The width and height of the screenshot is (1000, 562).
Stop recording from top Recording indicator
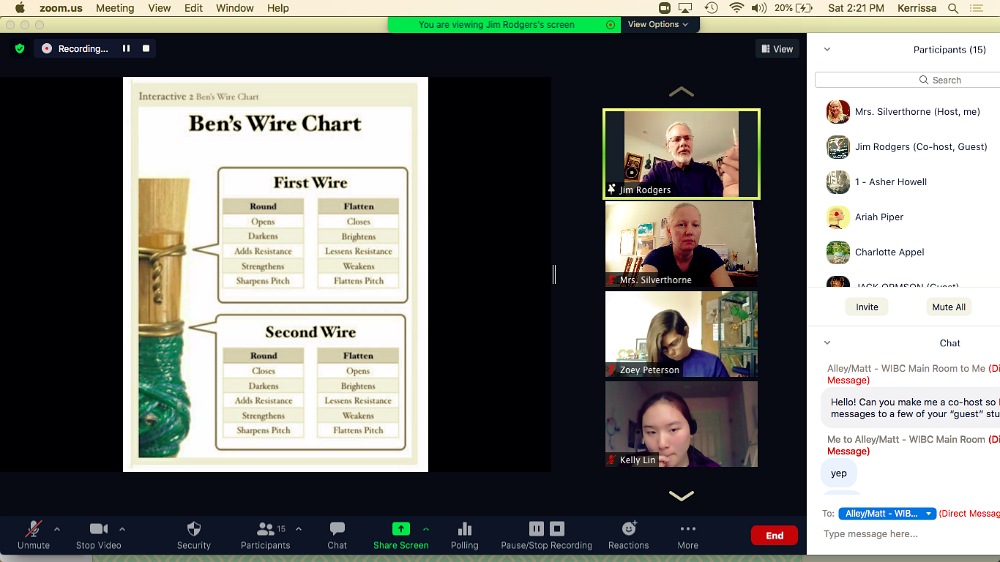[x=146, y=48]
